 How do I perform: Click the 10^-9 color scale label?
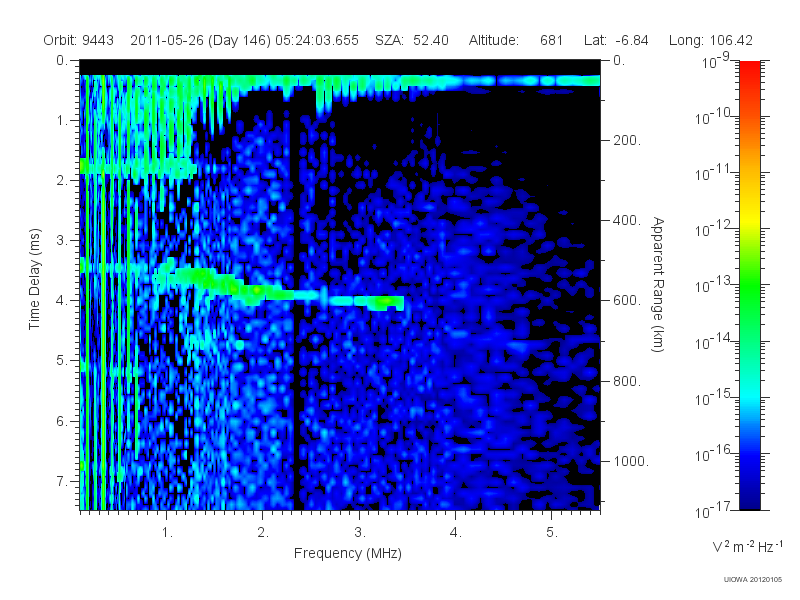(716, 60)
